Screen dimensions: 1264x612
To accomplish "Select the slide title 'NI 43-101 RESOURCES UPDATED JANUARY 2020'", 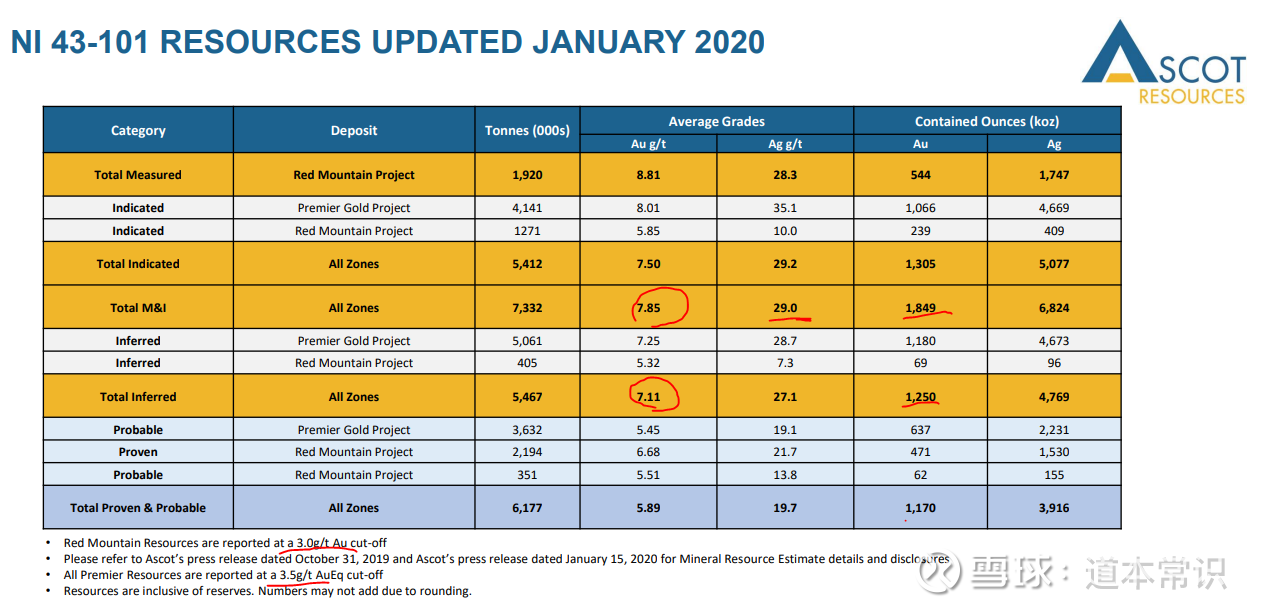I will [387, 42].
